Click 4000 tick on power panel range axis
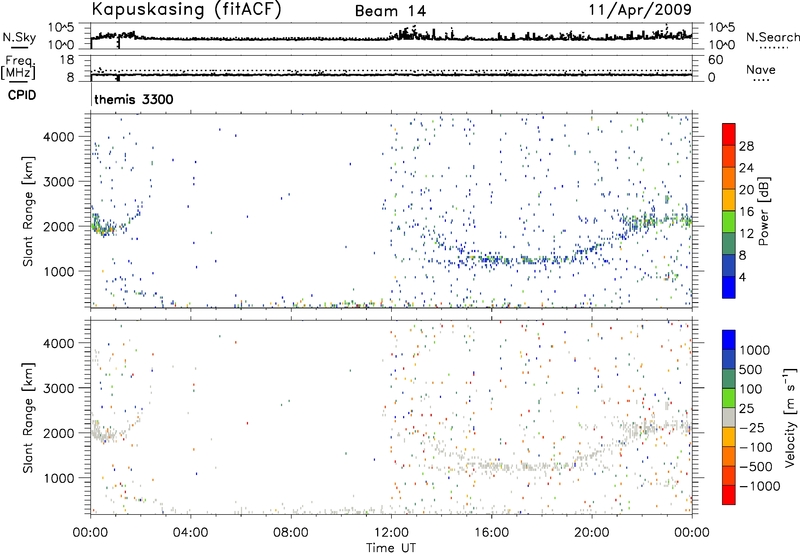This screenshot has width=800, height=554. coord(59,137)
